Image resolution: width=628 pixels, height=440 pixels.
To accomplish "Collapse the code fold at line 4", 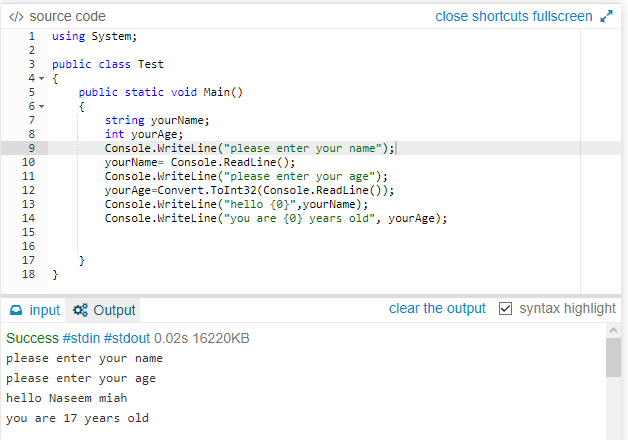I will [42, 78].
